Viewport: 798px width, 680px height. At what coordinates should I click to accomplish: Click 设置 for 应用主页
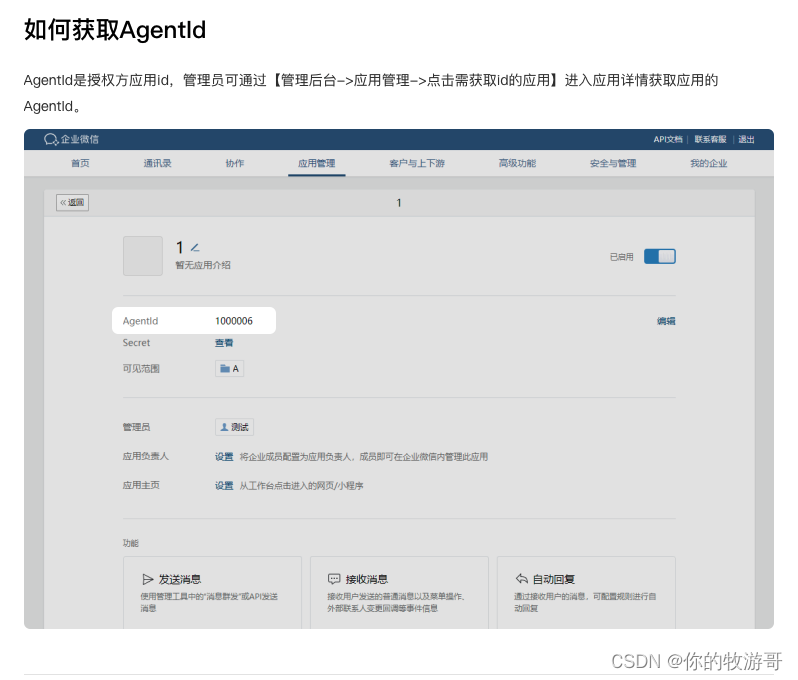coord(224,486)
